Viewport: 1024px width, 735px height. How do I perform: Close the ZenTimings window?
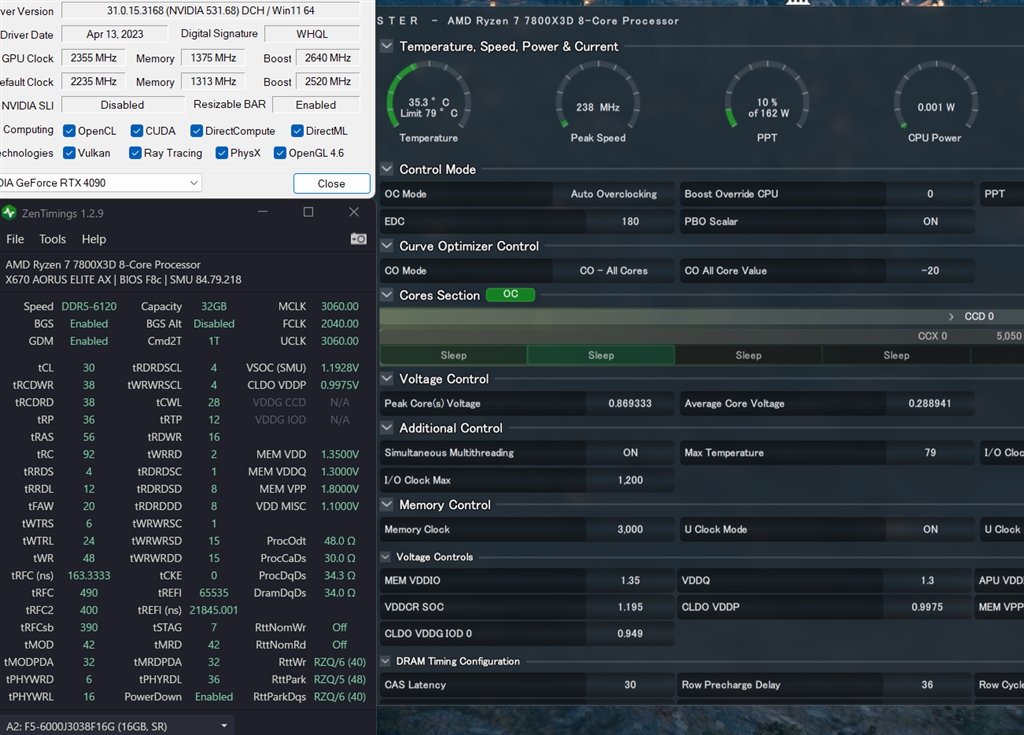[354, 212]
